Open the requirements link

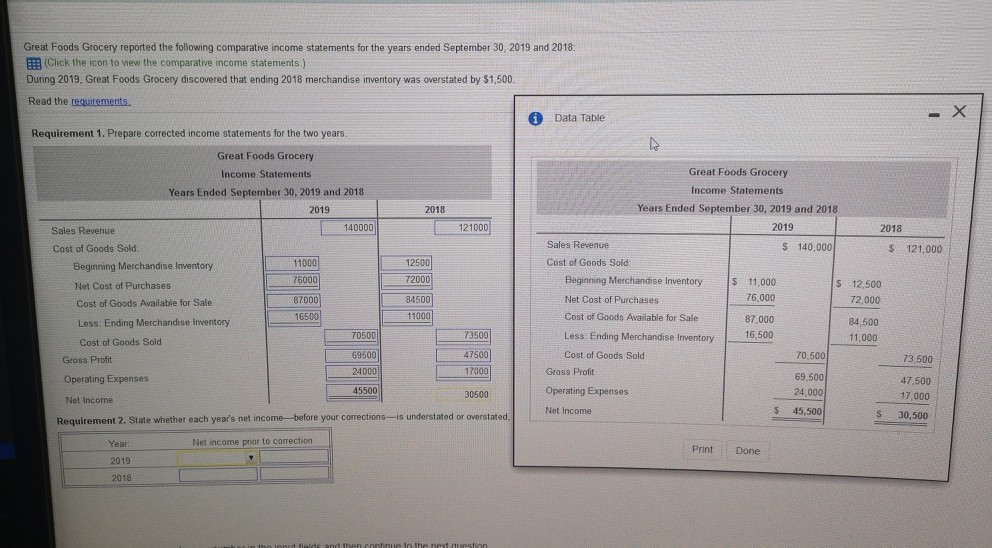[x=101, y=101]
